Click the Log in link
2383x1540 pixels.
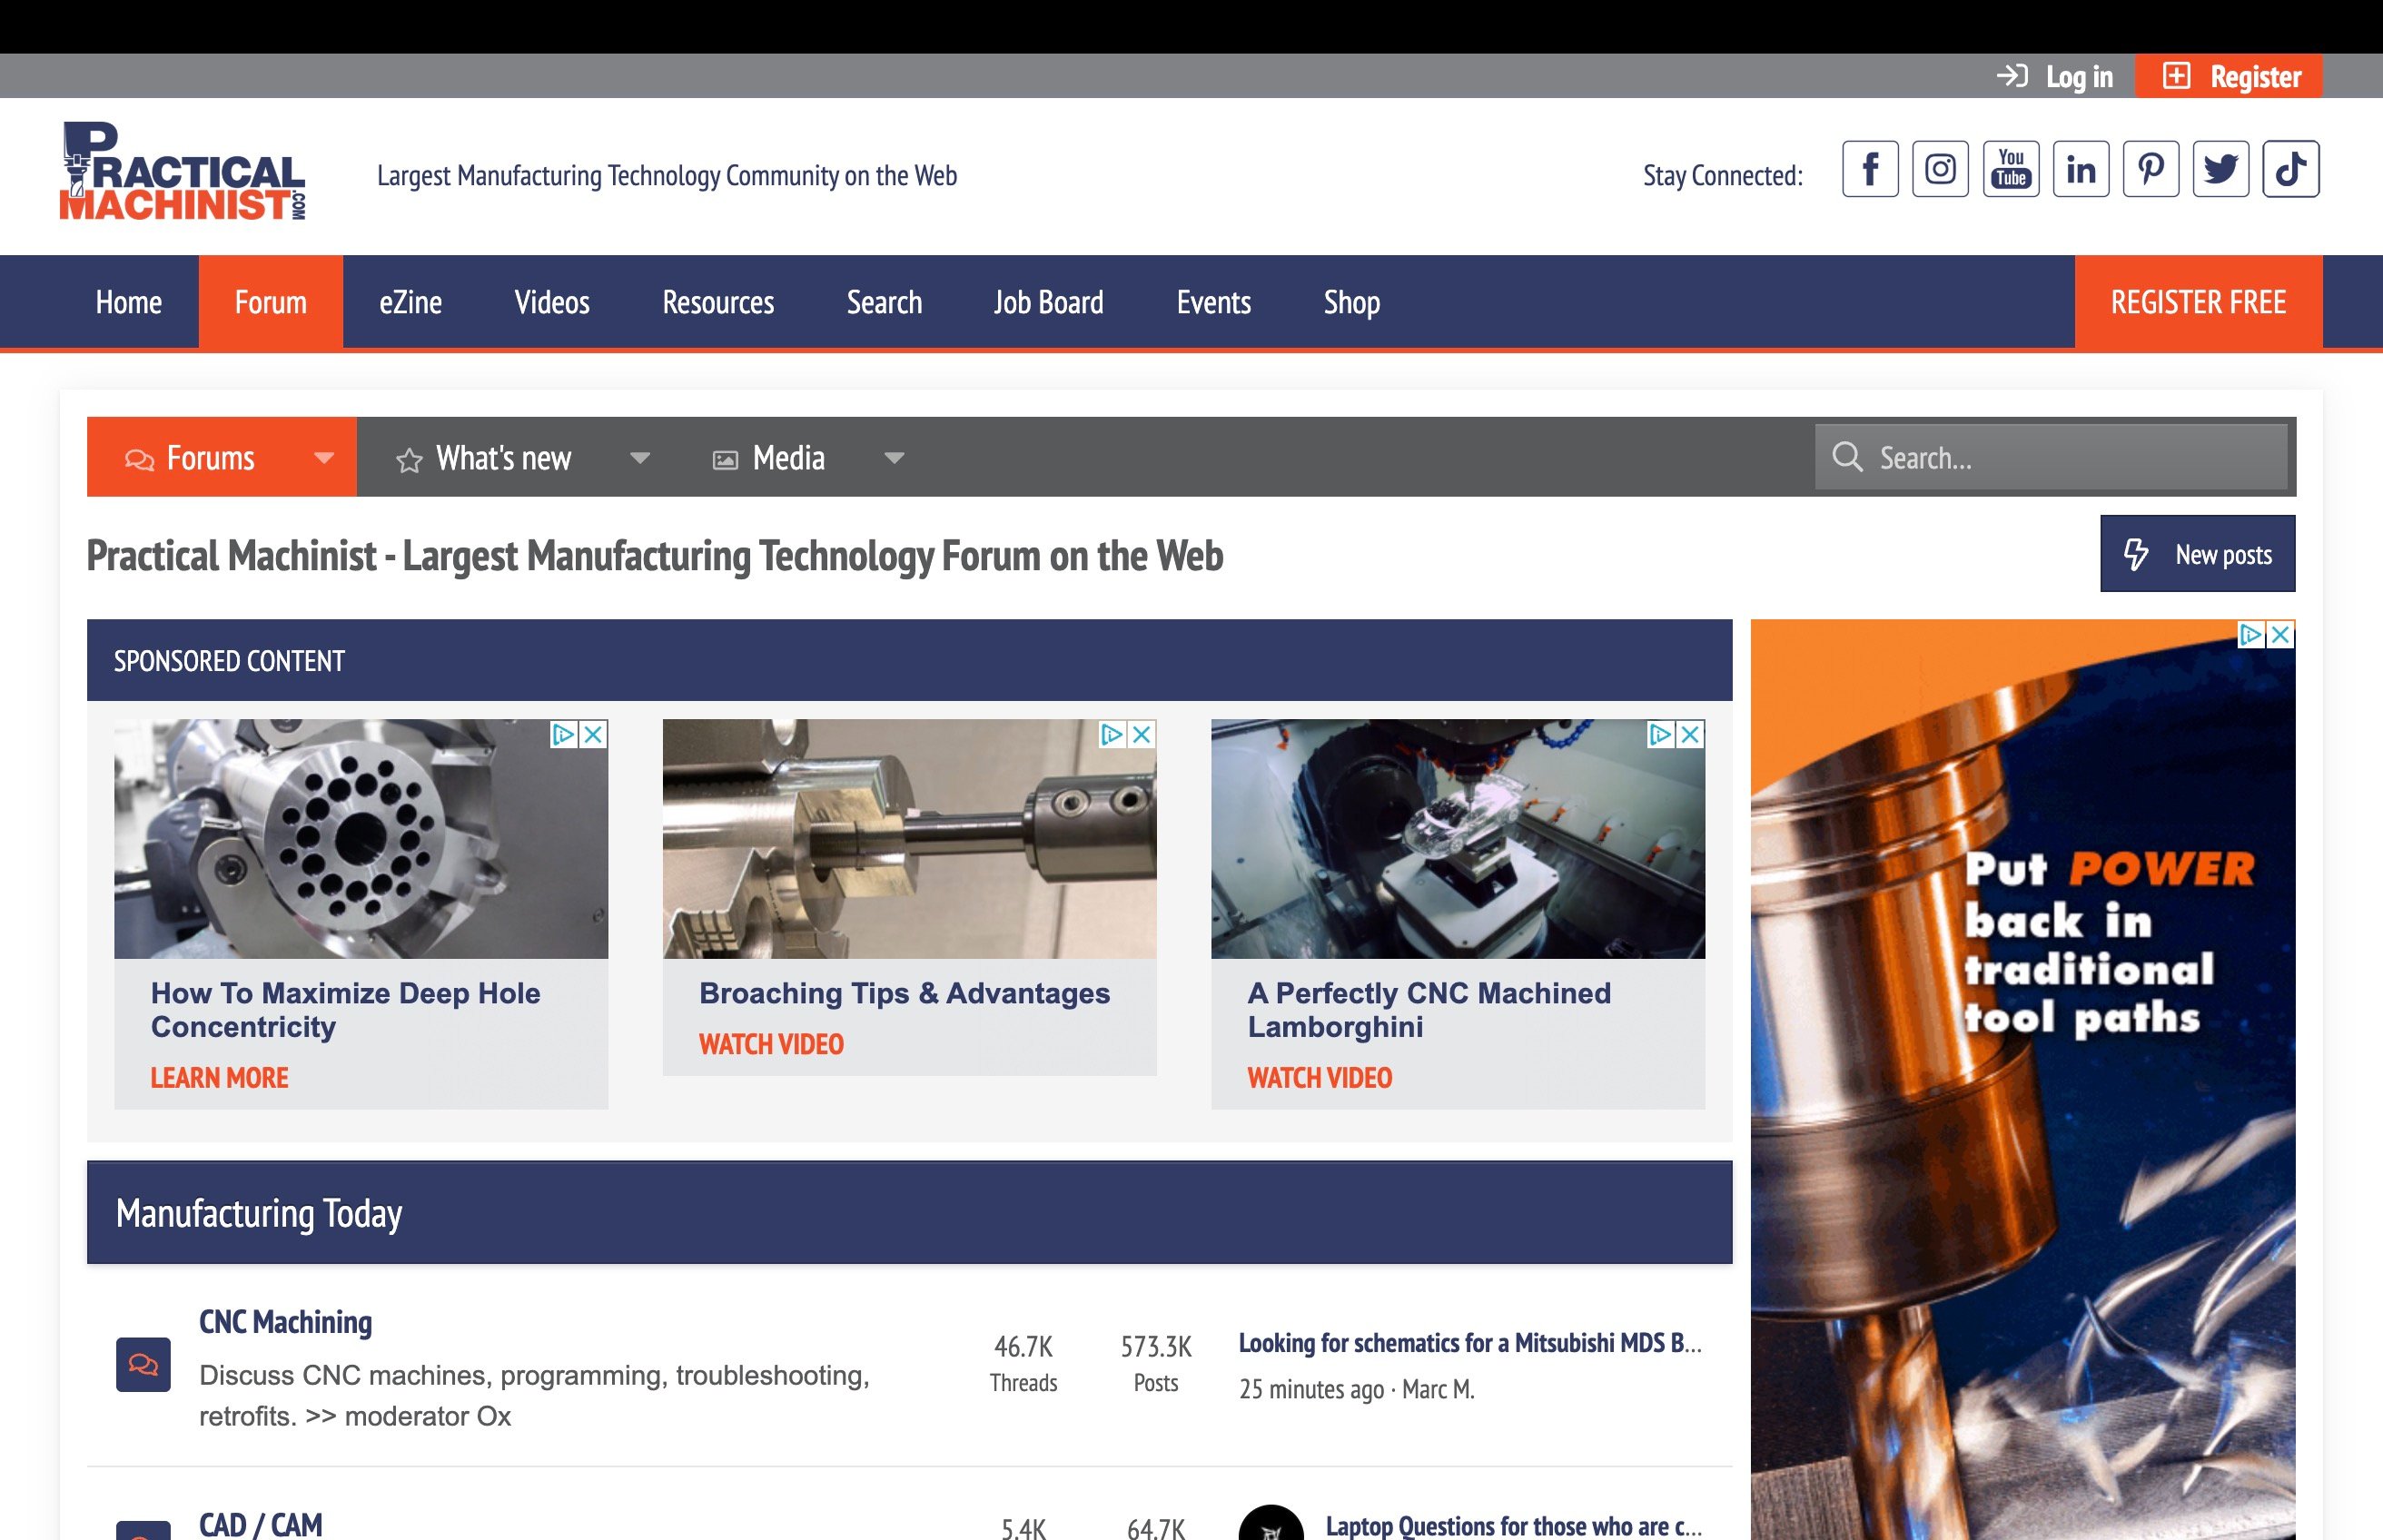click(2055, 76)
